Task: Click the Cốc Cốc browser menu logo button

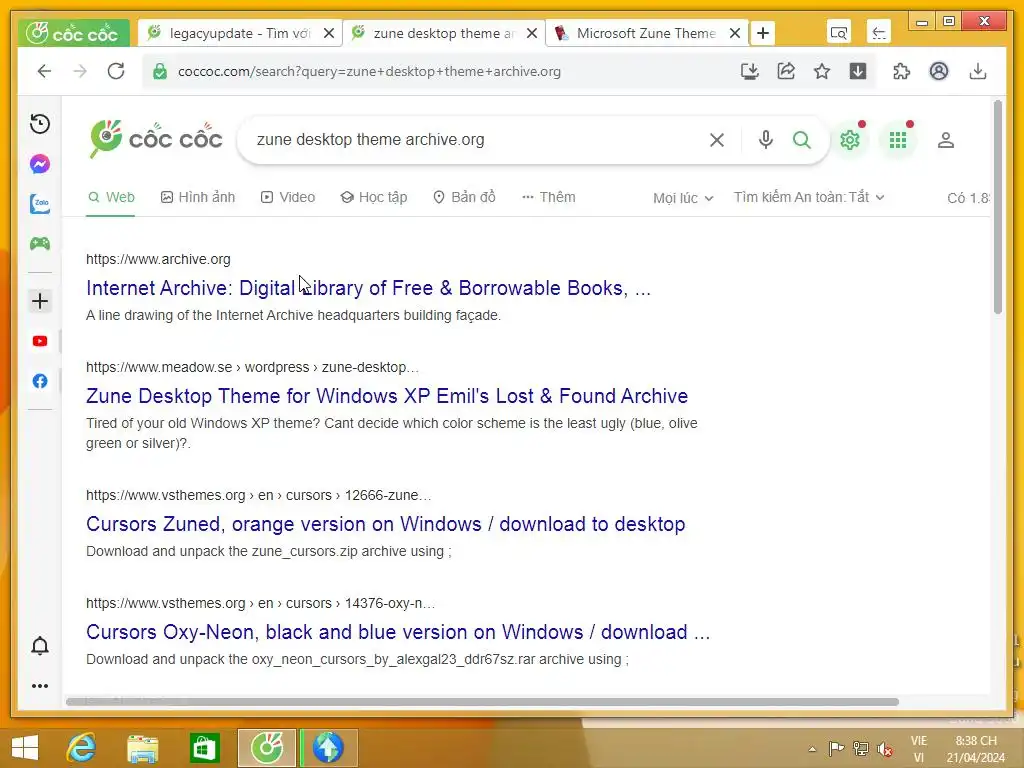Action: tap(74, 33)
